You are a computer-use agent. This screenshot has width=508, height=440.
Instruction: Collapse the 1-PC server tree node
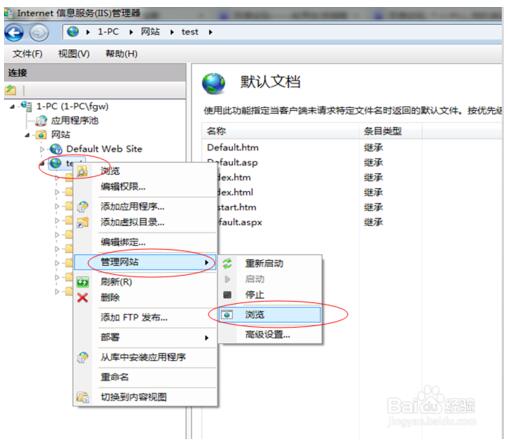tap(12, 107)
